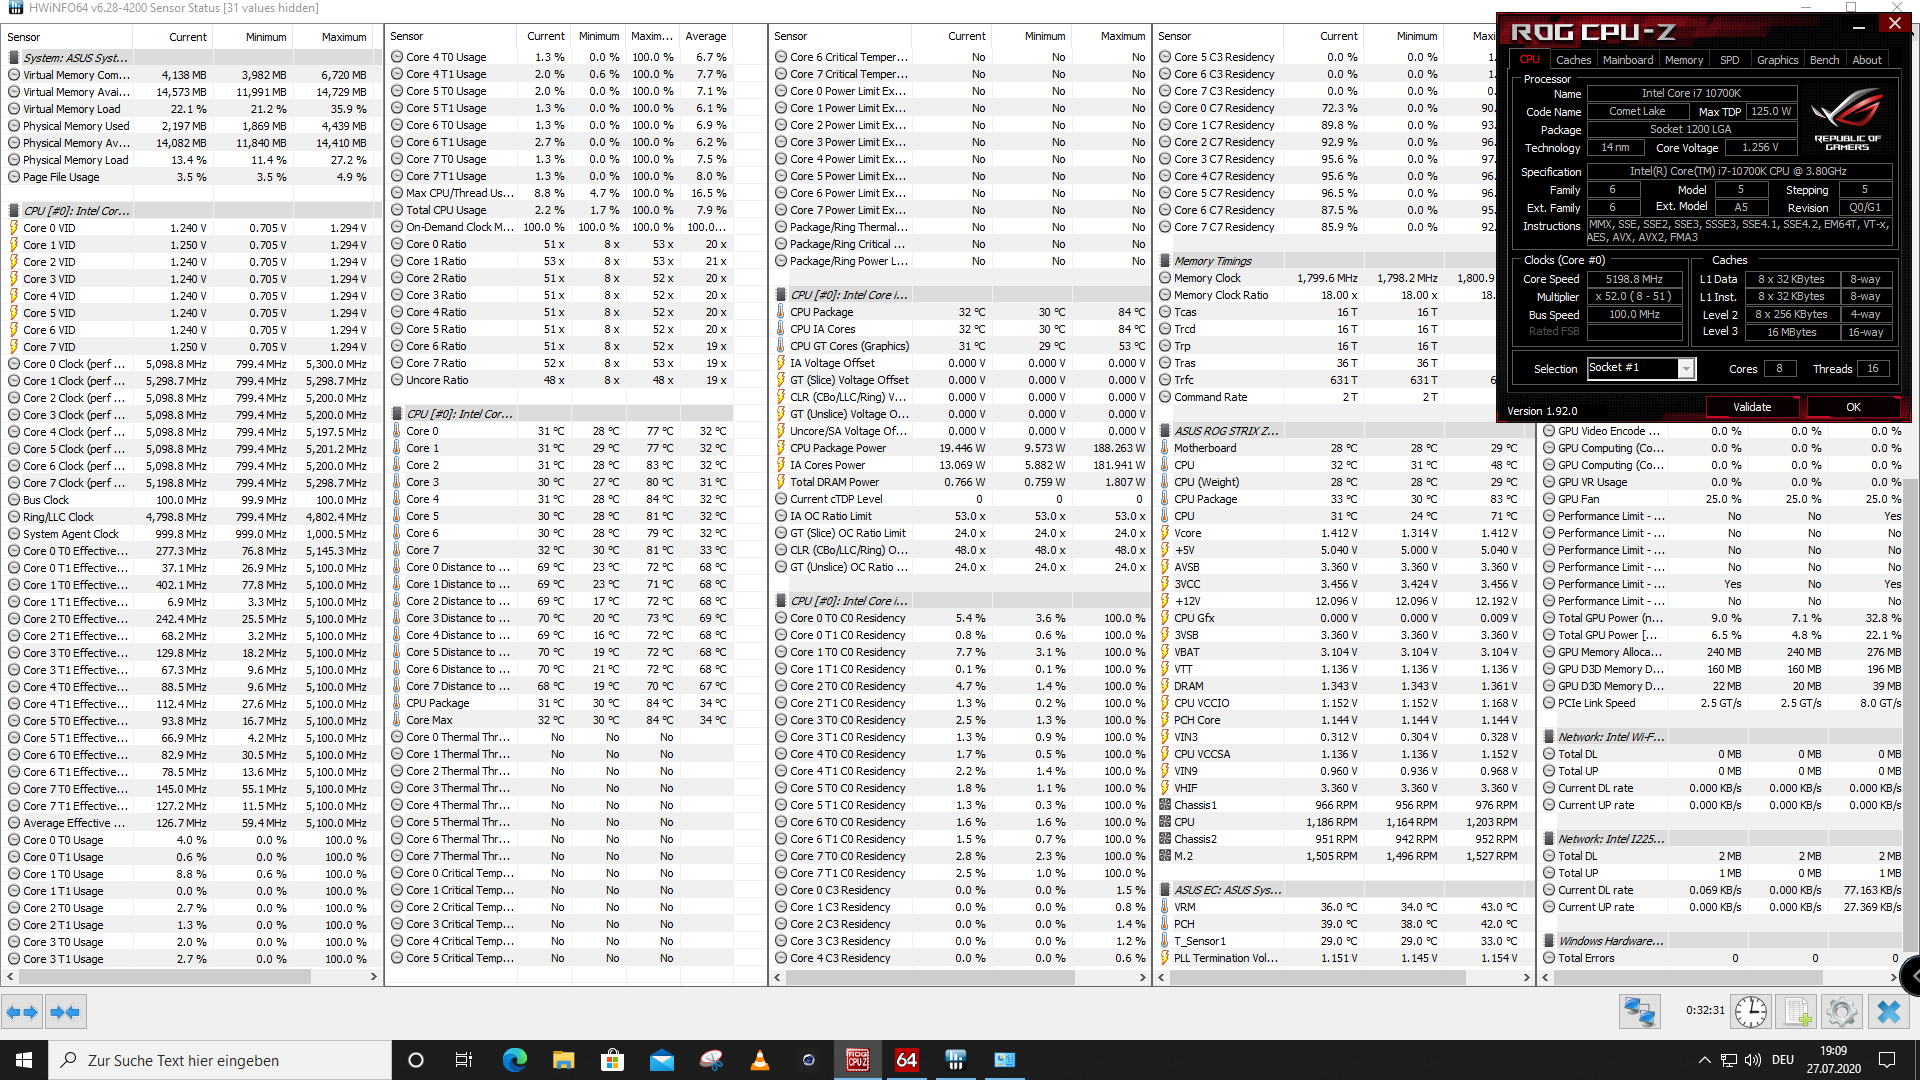This screenshot has height=1080, width=1920.
Task: Click the taskbar search box
Action: pyautogui.click(x=220, y=1060)
